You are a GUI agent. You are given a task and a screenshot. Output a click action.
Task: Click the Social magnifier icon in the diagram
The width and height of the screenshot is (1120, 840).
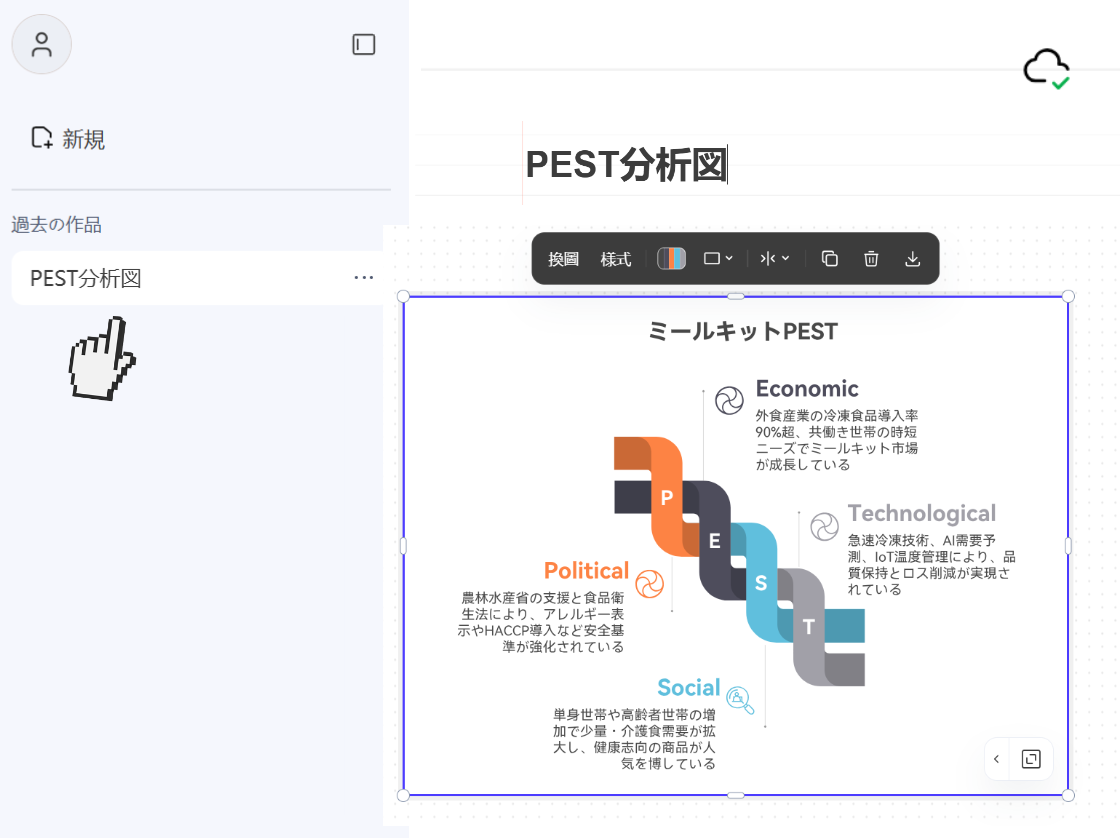pyautogui.click(x=739, y=699)
